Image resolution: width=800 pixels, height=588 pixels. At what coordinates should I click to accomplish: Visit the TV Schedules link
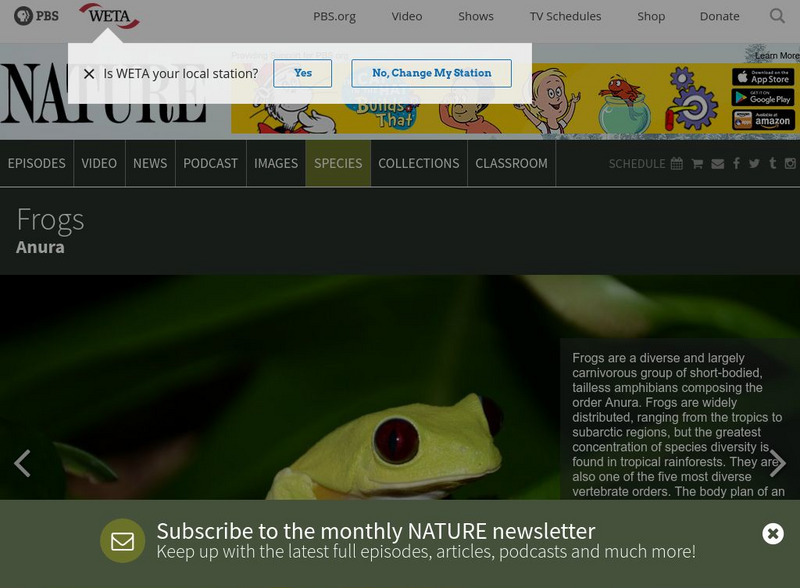click(x=565, y=16)
